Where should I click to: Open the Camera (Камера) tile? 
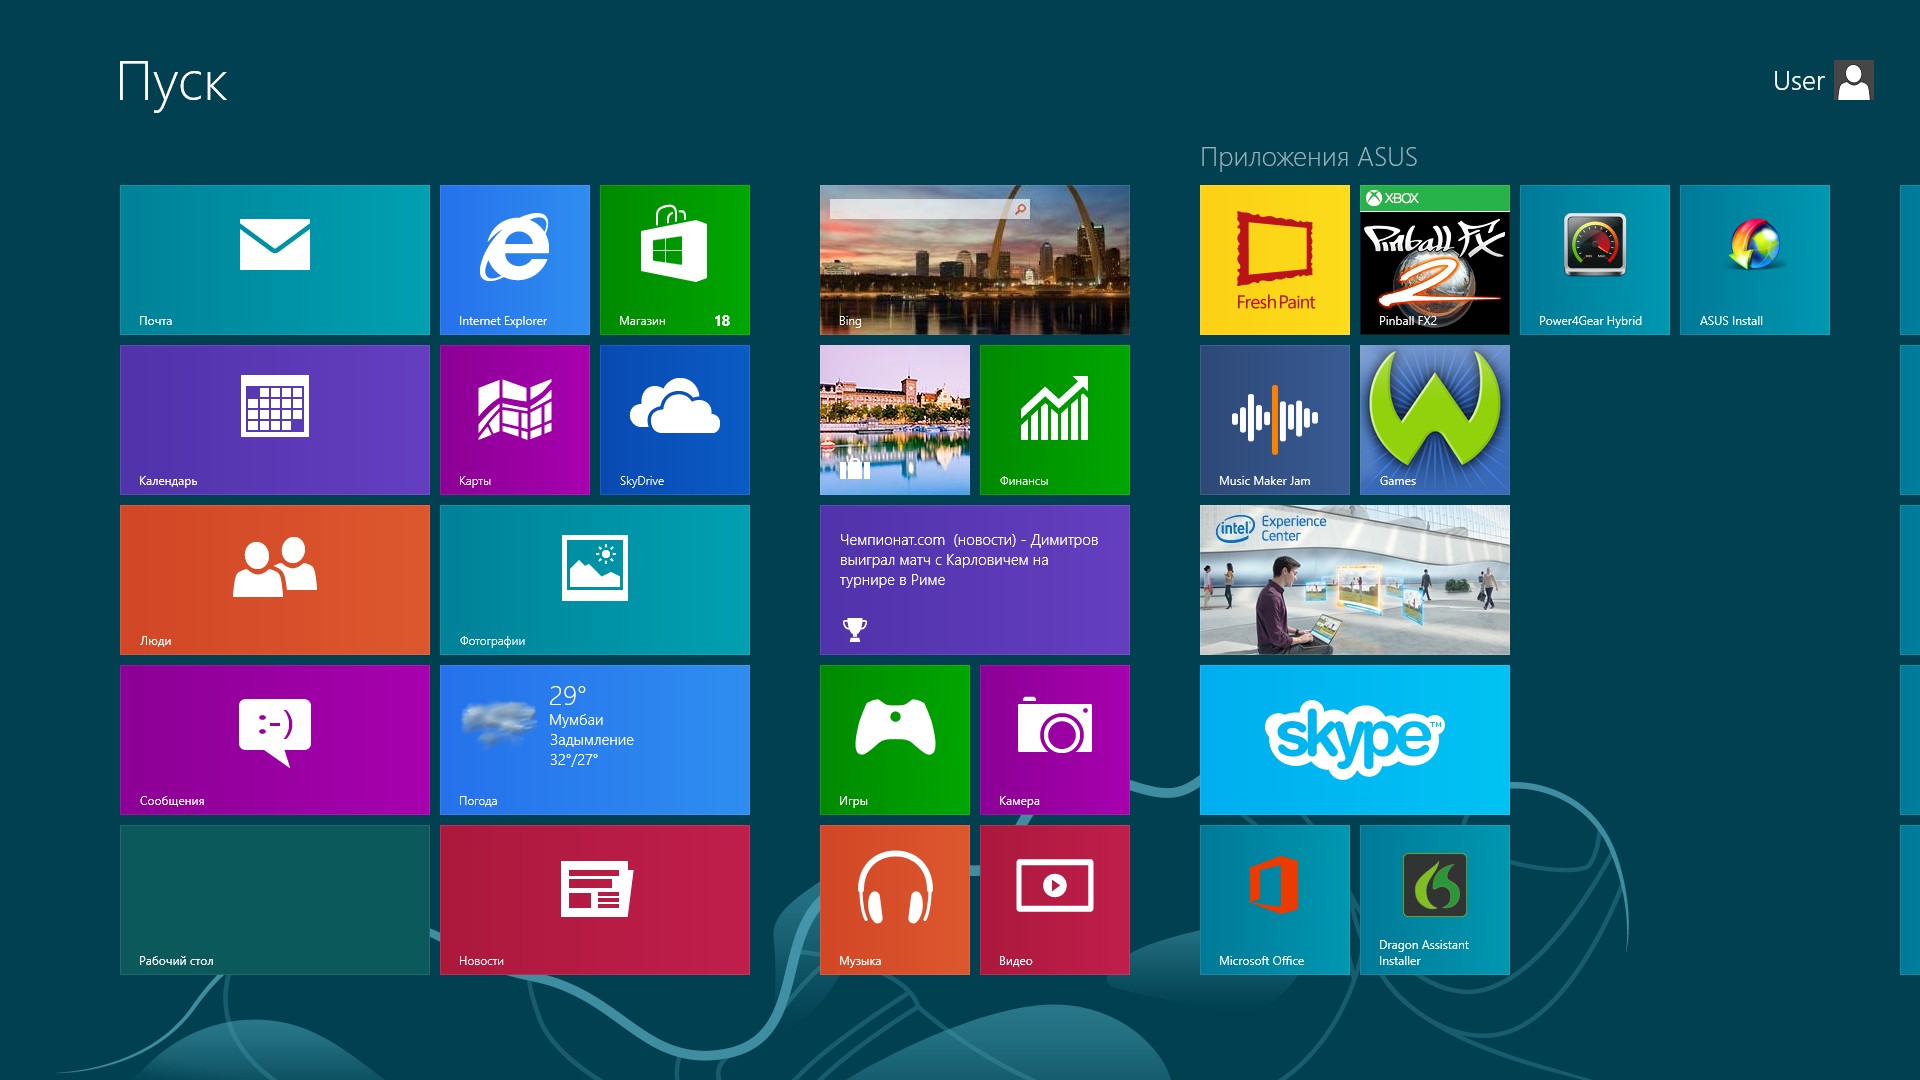tap(1054, 739)
